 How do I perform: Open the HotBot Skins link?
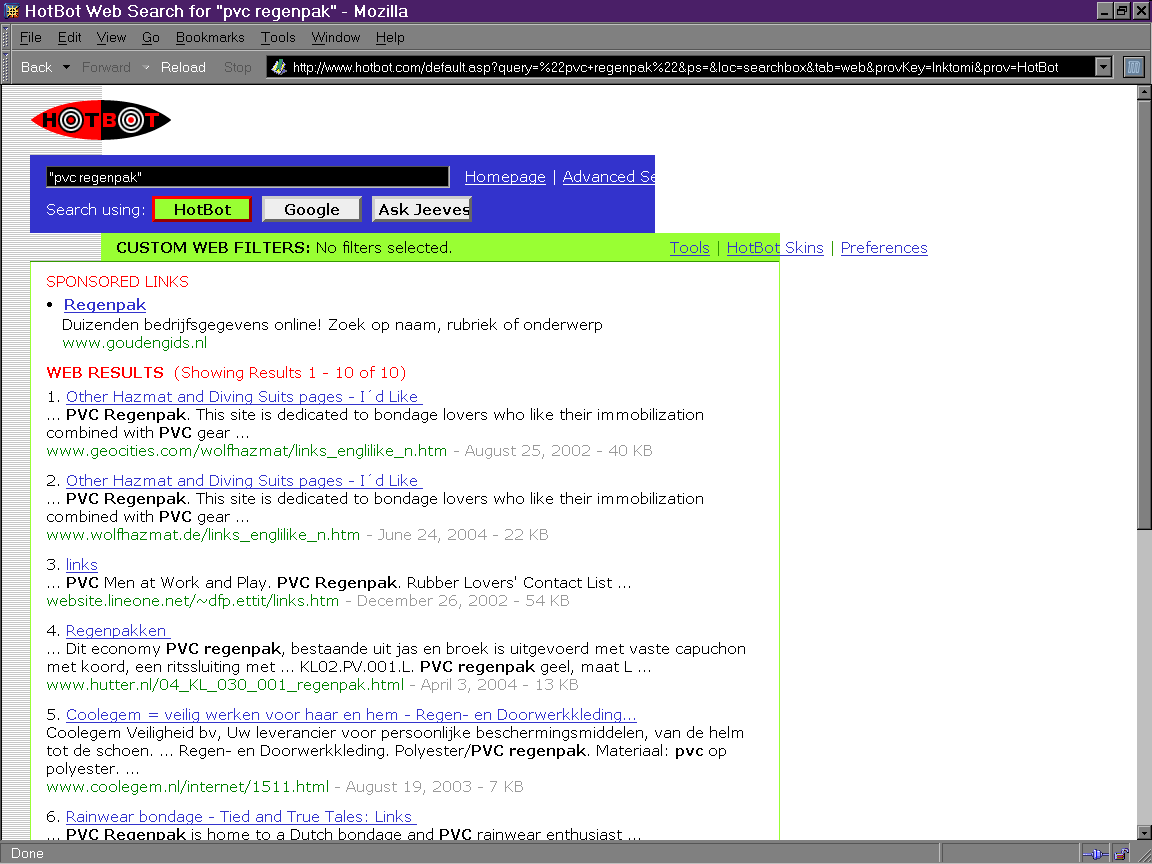coord(775,248)
